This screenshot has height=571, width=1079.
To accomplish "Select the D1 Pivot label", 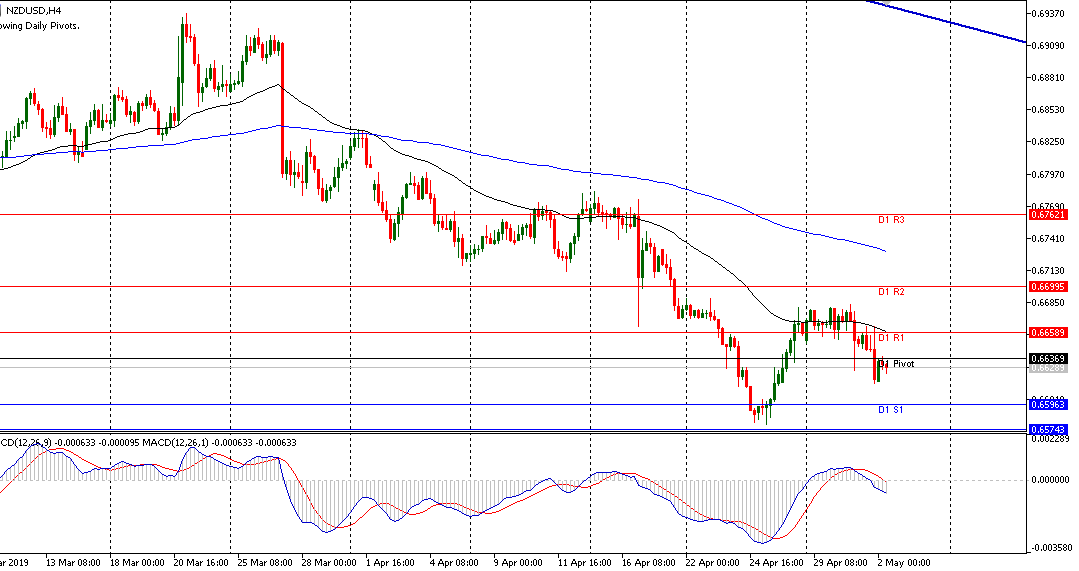I will point(897,364).
